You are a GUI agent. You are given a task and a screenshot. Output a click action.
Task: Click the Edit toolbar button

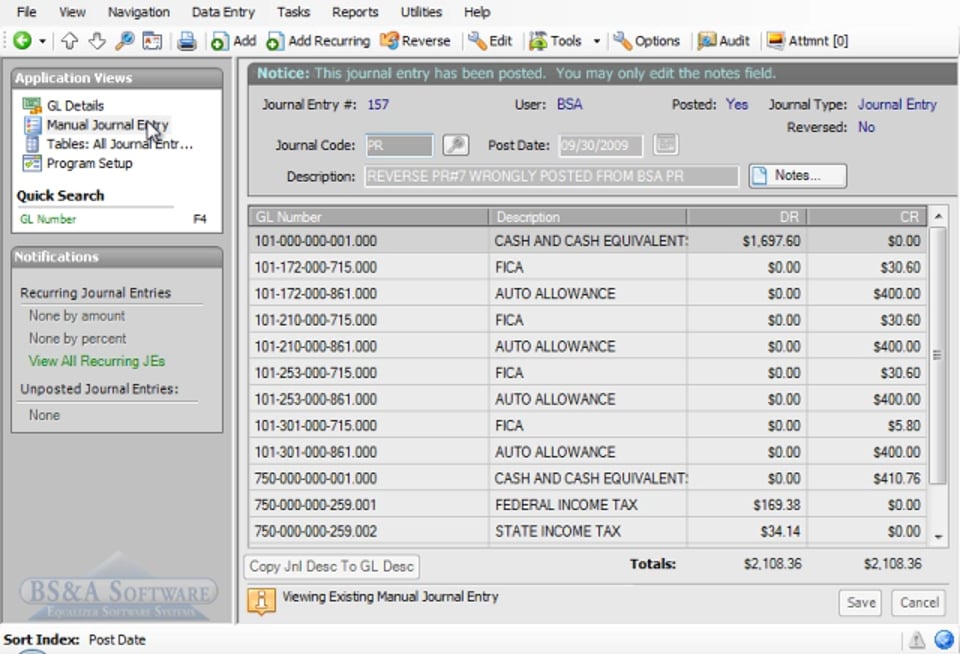(x=490, y=41)
